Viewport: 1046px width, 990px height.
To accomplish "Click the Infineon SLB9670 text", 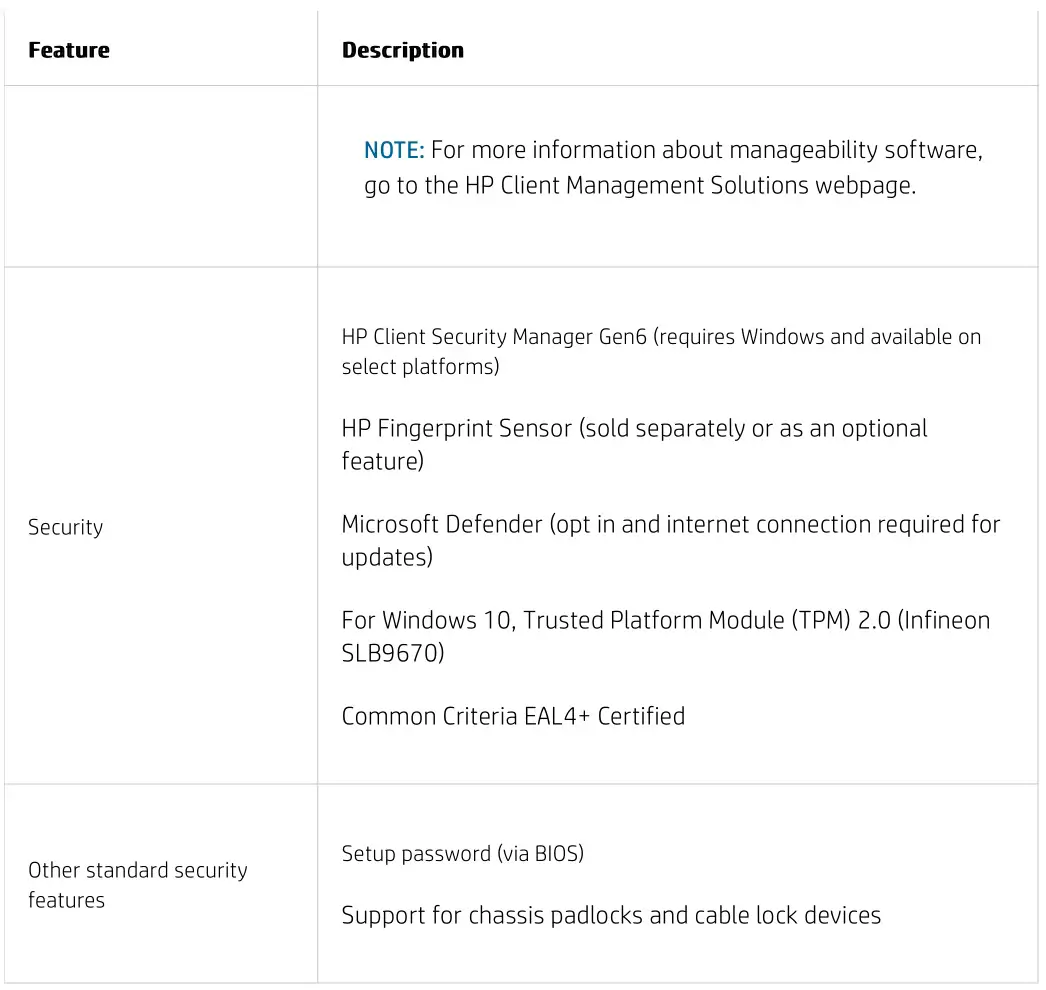I will coord(392,654).
